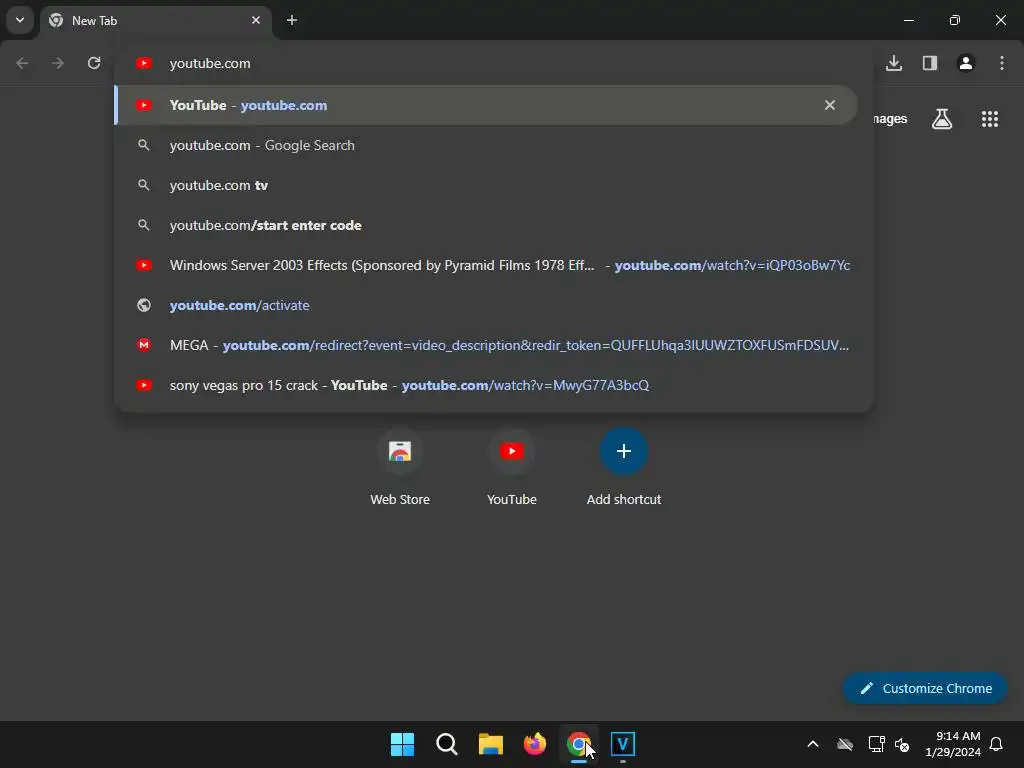1024x768 pixels.
Task: Click the partially hidden Images link
Action: 890,119
